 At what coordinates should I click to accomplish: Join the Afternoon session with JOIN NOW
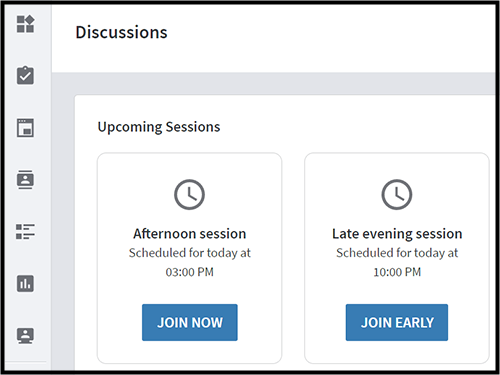coord(190,322)
